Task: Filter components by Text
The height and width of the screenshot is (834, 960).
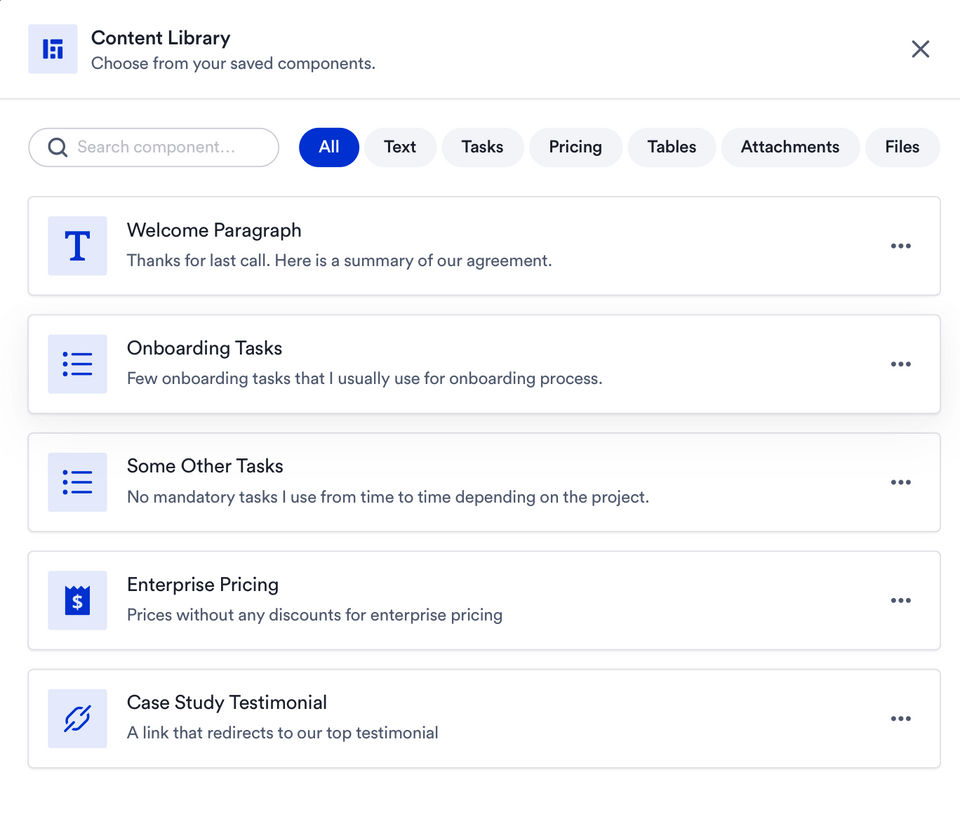Action: coord(400,147)
